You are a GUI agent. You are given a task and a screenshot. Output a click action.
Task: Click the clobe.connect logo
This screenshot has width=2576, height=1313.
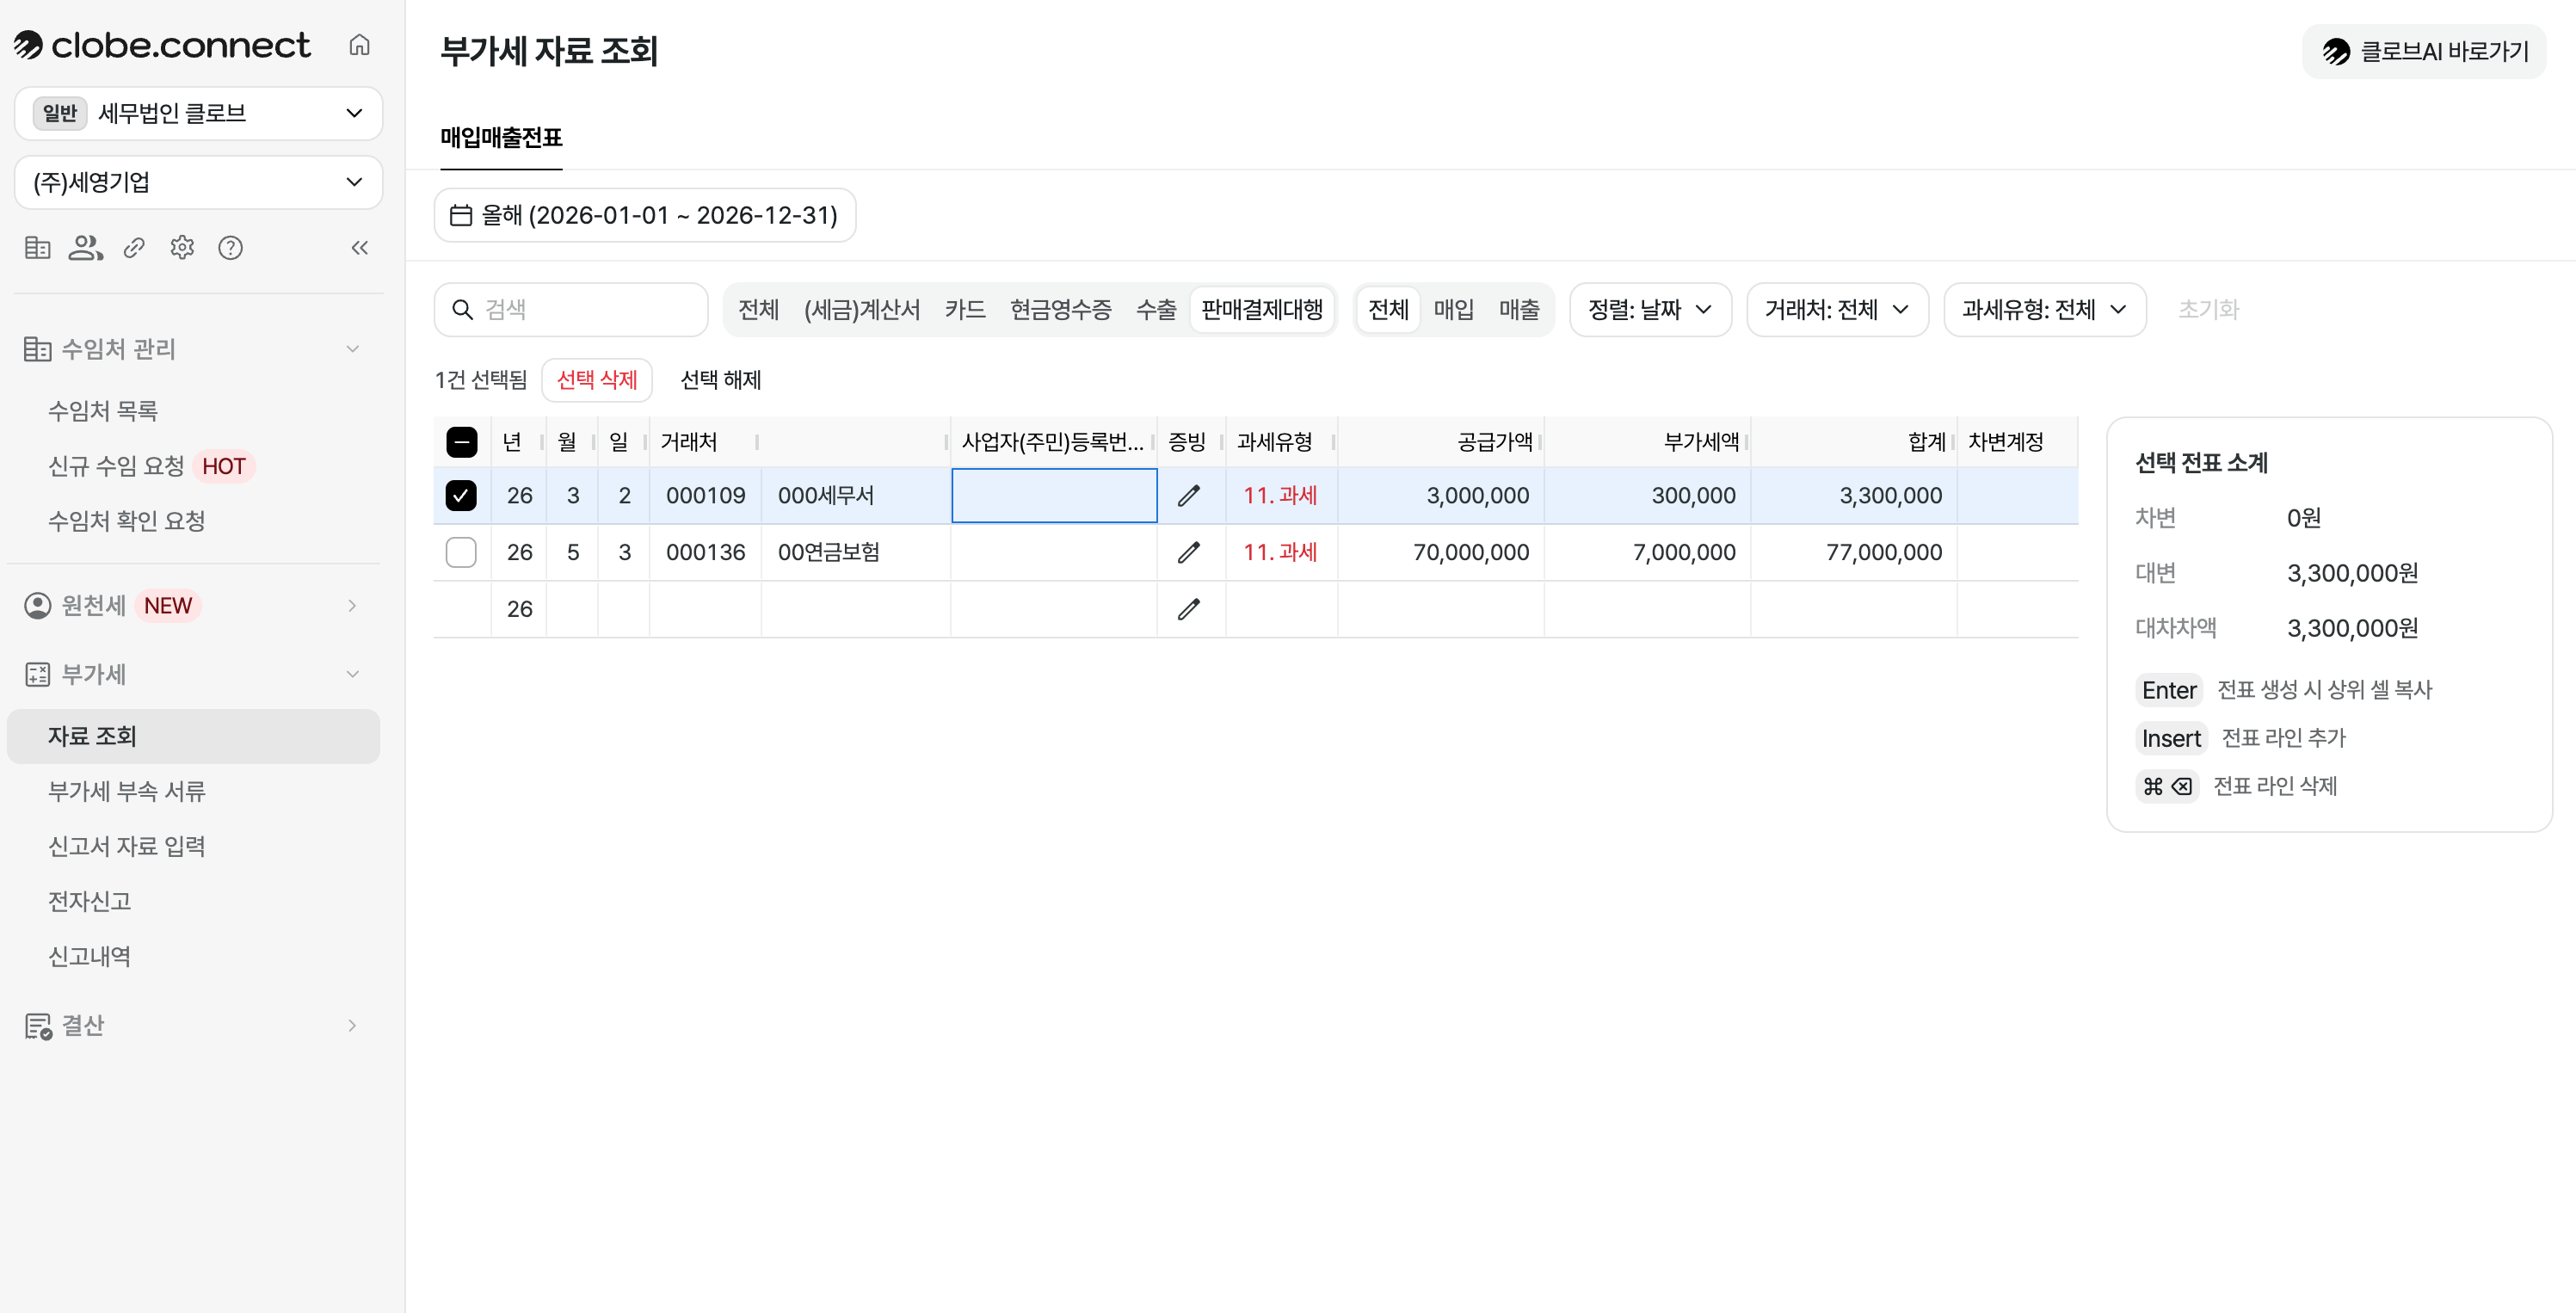(162, 45)
